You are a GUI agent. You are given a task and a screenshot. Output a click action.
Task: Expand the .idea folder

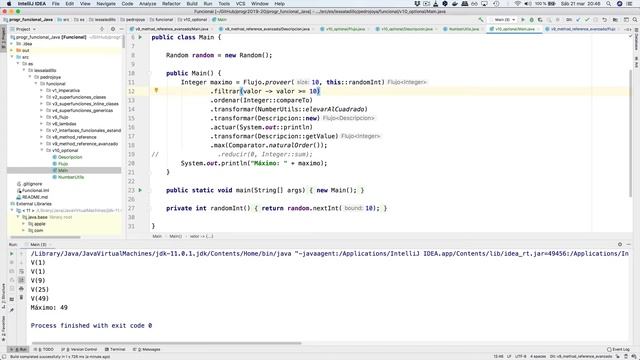pyautogui.click(x=12, y=44)
